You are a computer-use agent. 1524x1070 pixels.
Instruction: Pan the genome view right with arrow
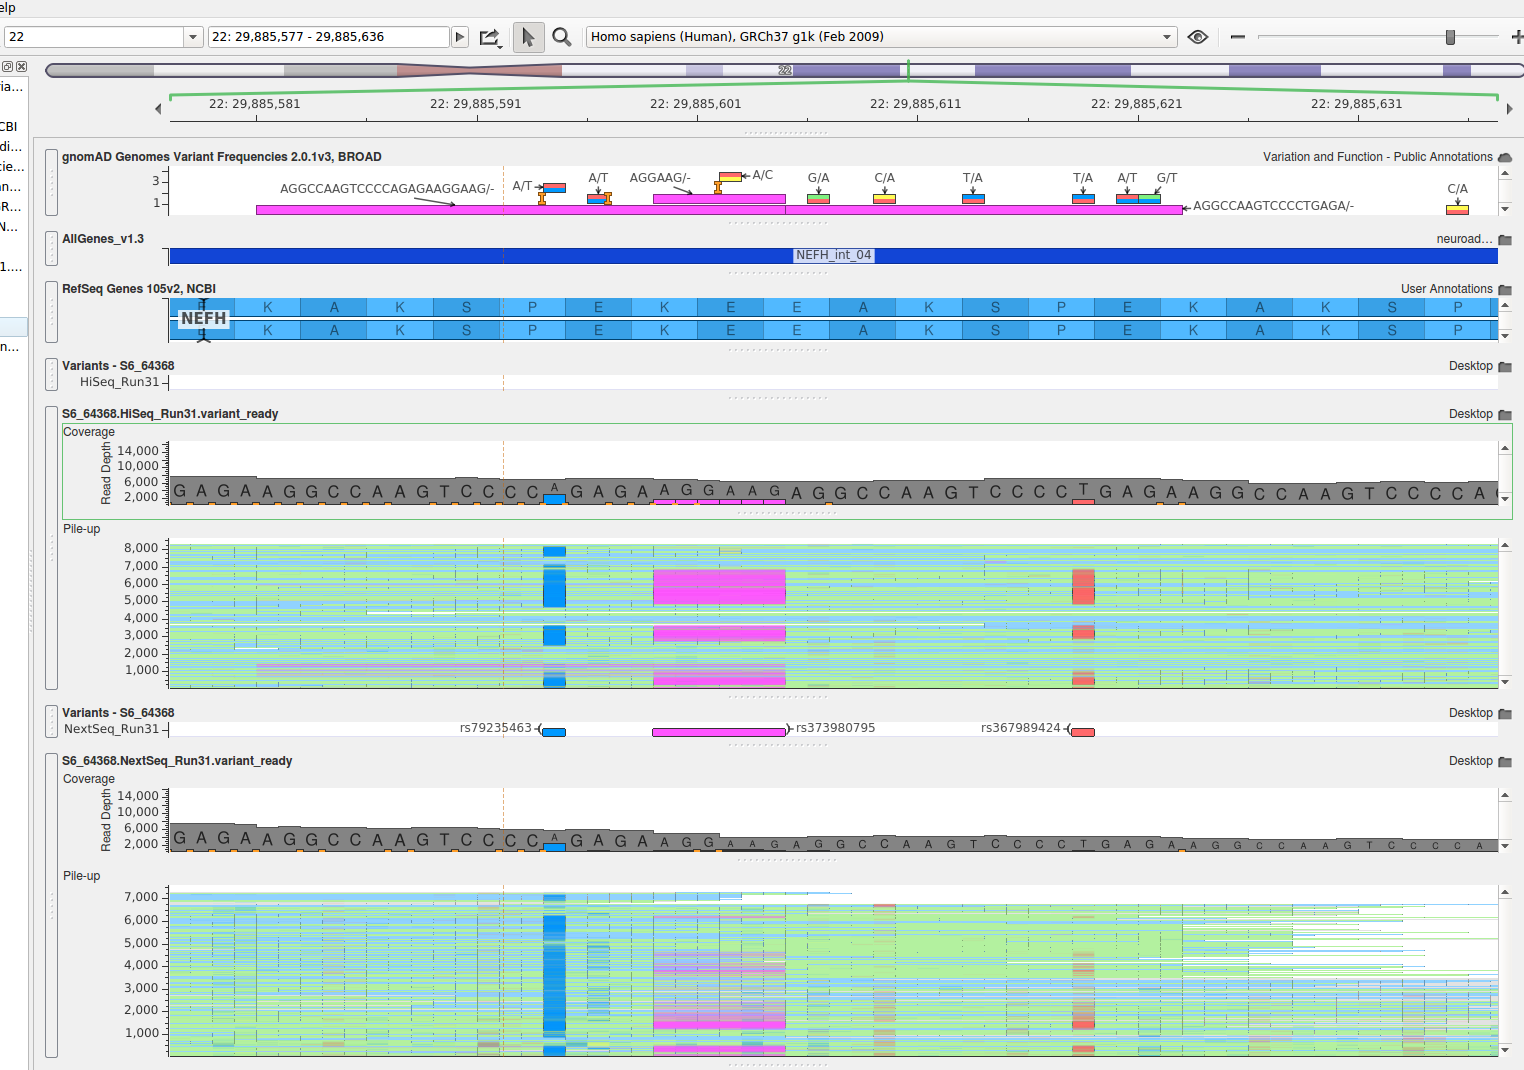click(x=1509, y=109)
